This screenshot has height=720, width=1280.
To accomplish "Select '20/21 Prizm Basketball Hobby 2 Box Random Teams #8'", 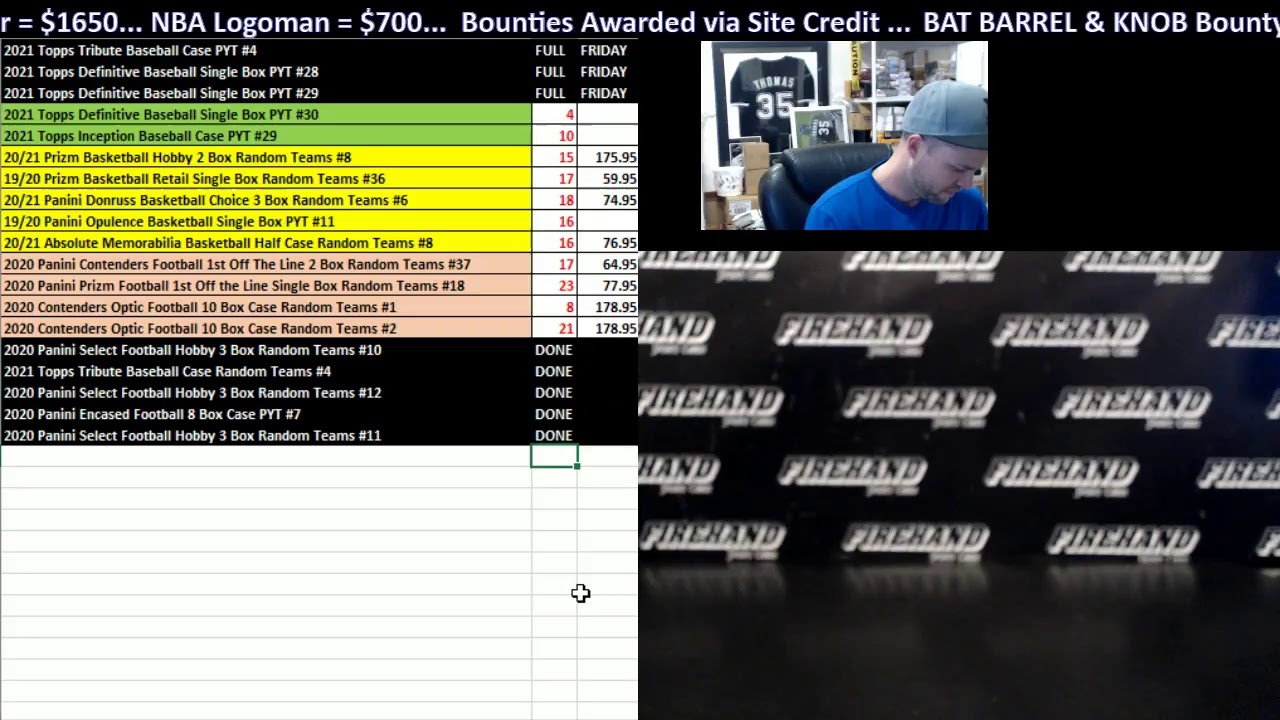I will [266, 157].
